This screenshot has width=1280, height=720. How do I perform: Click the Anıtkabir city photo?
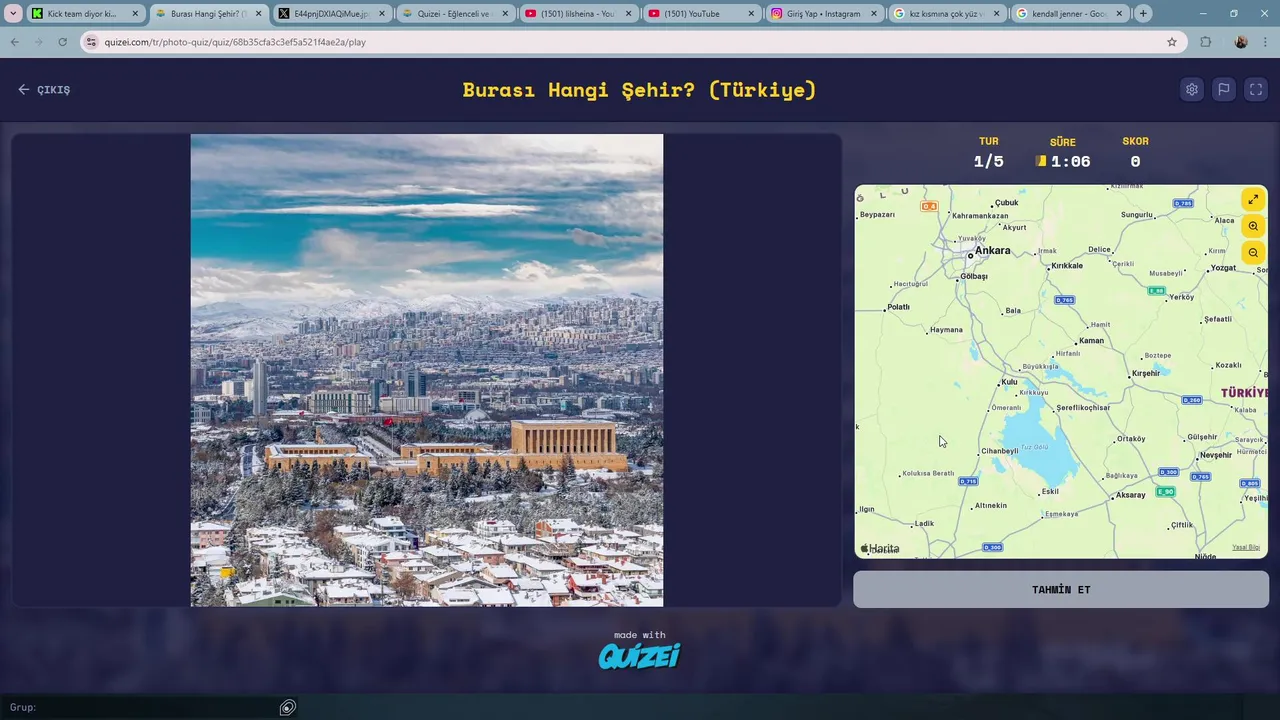pyautogui.click(x=427, y=370)
